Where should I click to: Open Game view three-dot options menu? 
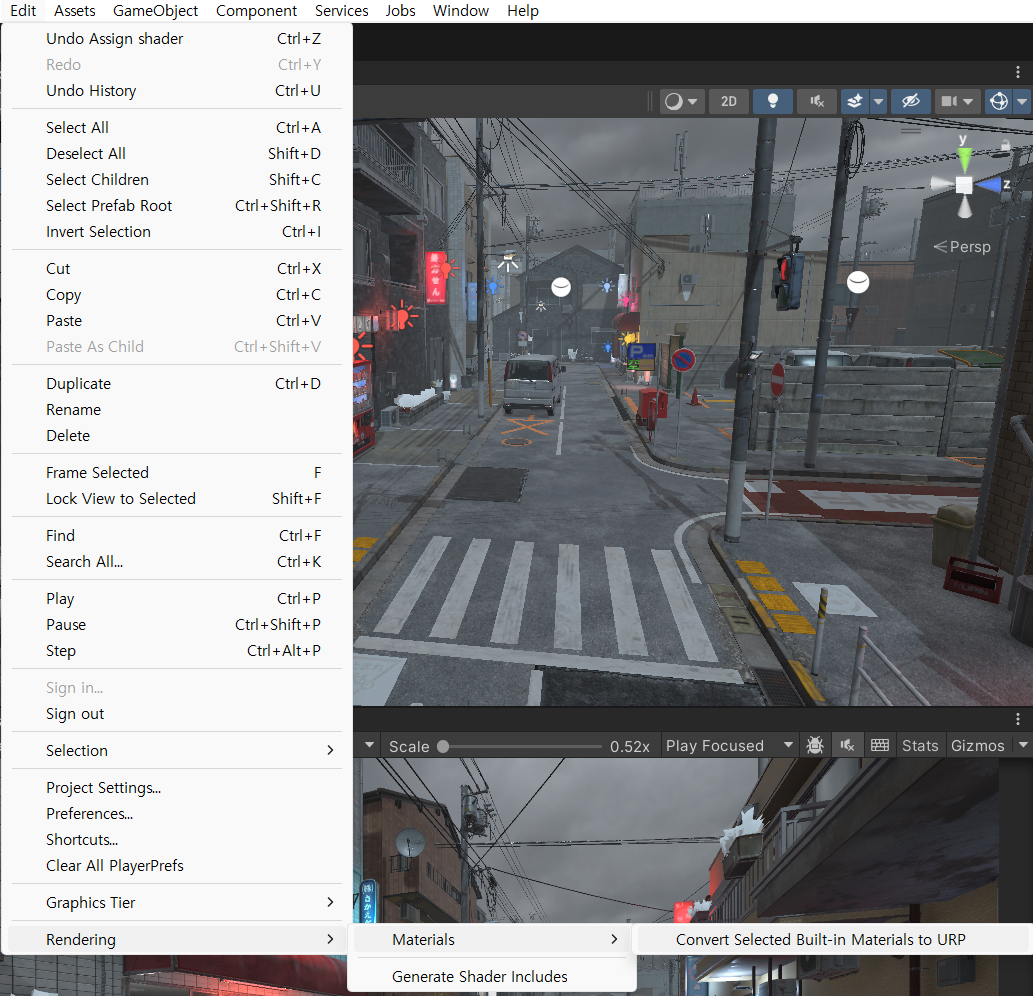(1018, 719)
